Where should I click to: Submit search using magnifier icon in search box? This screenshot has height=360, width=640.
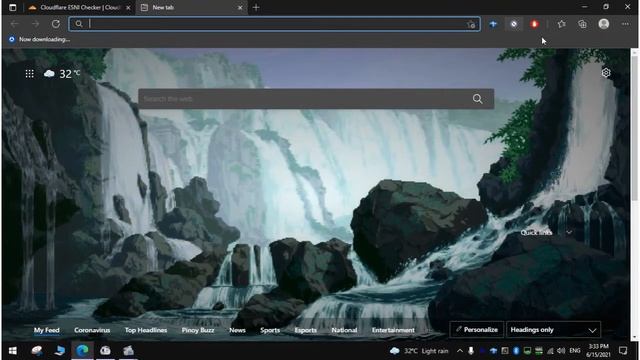[477, 99]
